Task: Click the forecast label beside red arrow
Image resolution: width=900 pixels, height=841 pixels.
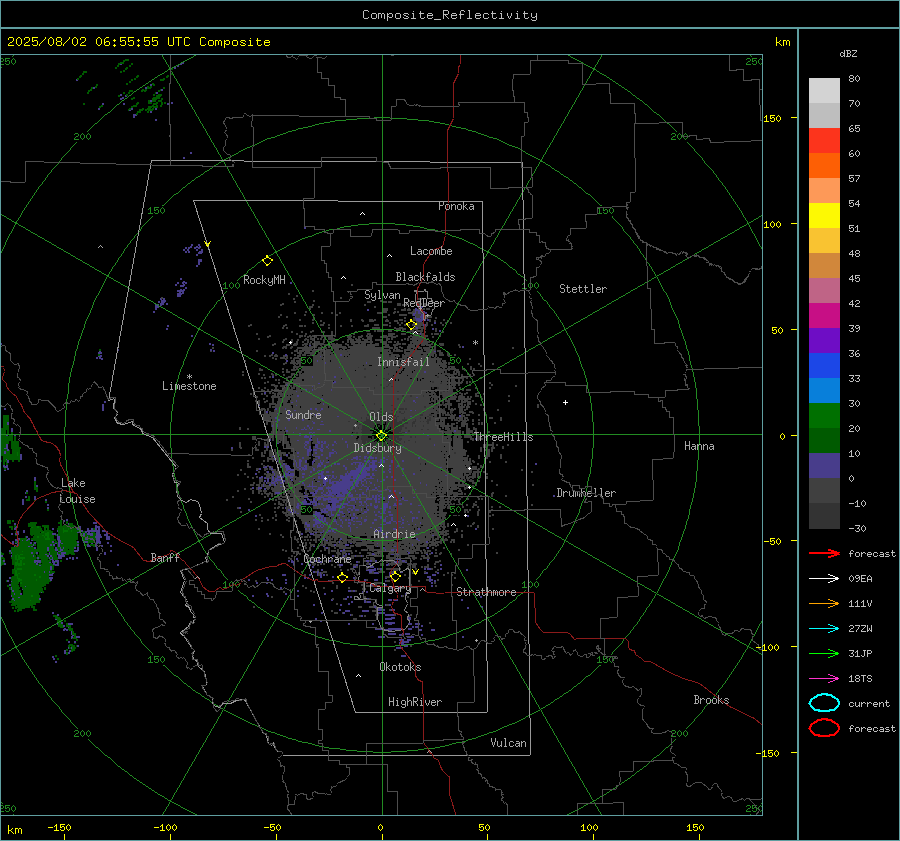Action: click(872, 553)
